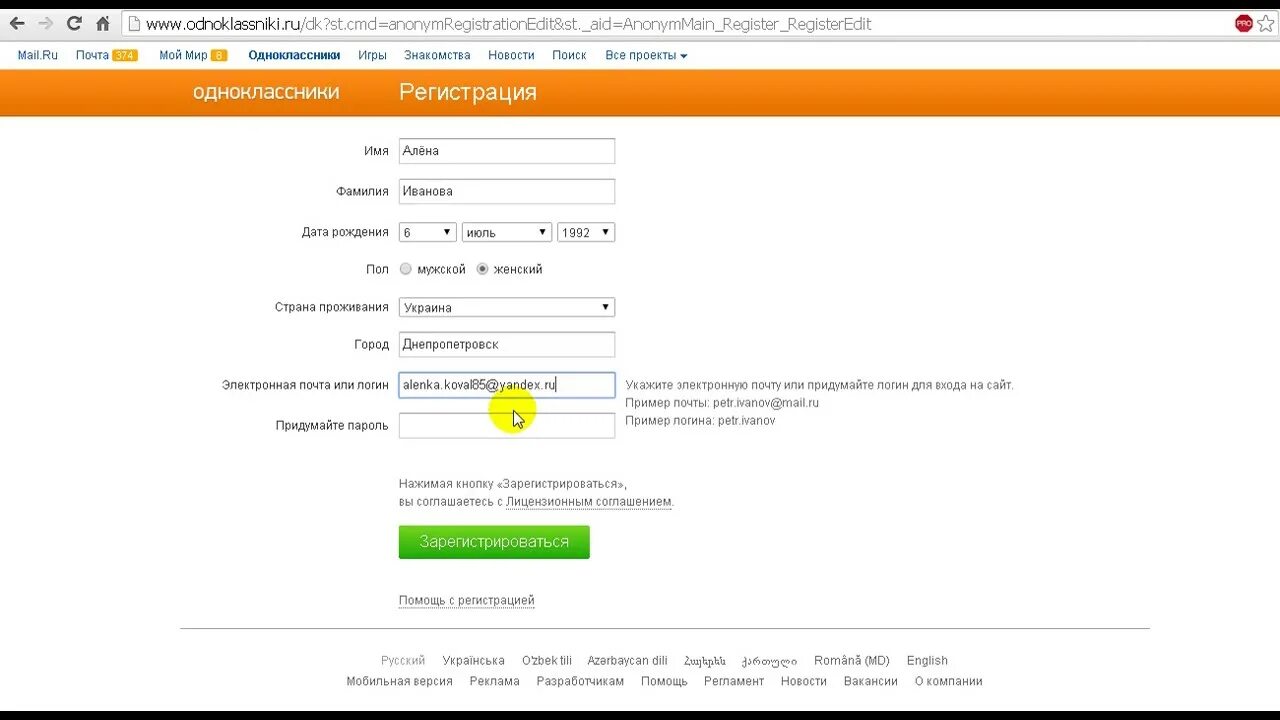Open the Помощь с регистрацией link
The height and width of the screenshot is (720, 1280).
[467, 600]
